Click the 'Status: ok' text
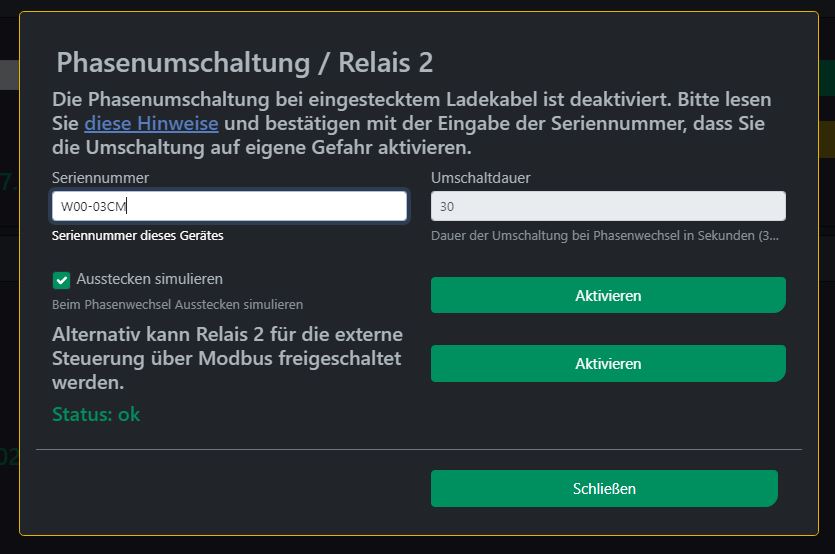835x554 pixels. (x=96, y=414)
